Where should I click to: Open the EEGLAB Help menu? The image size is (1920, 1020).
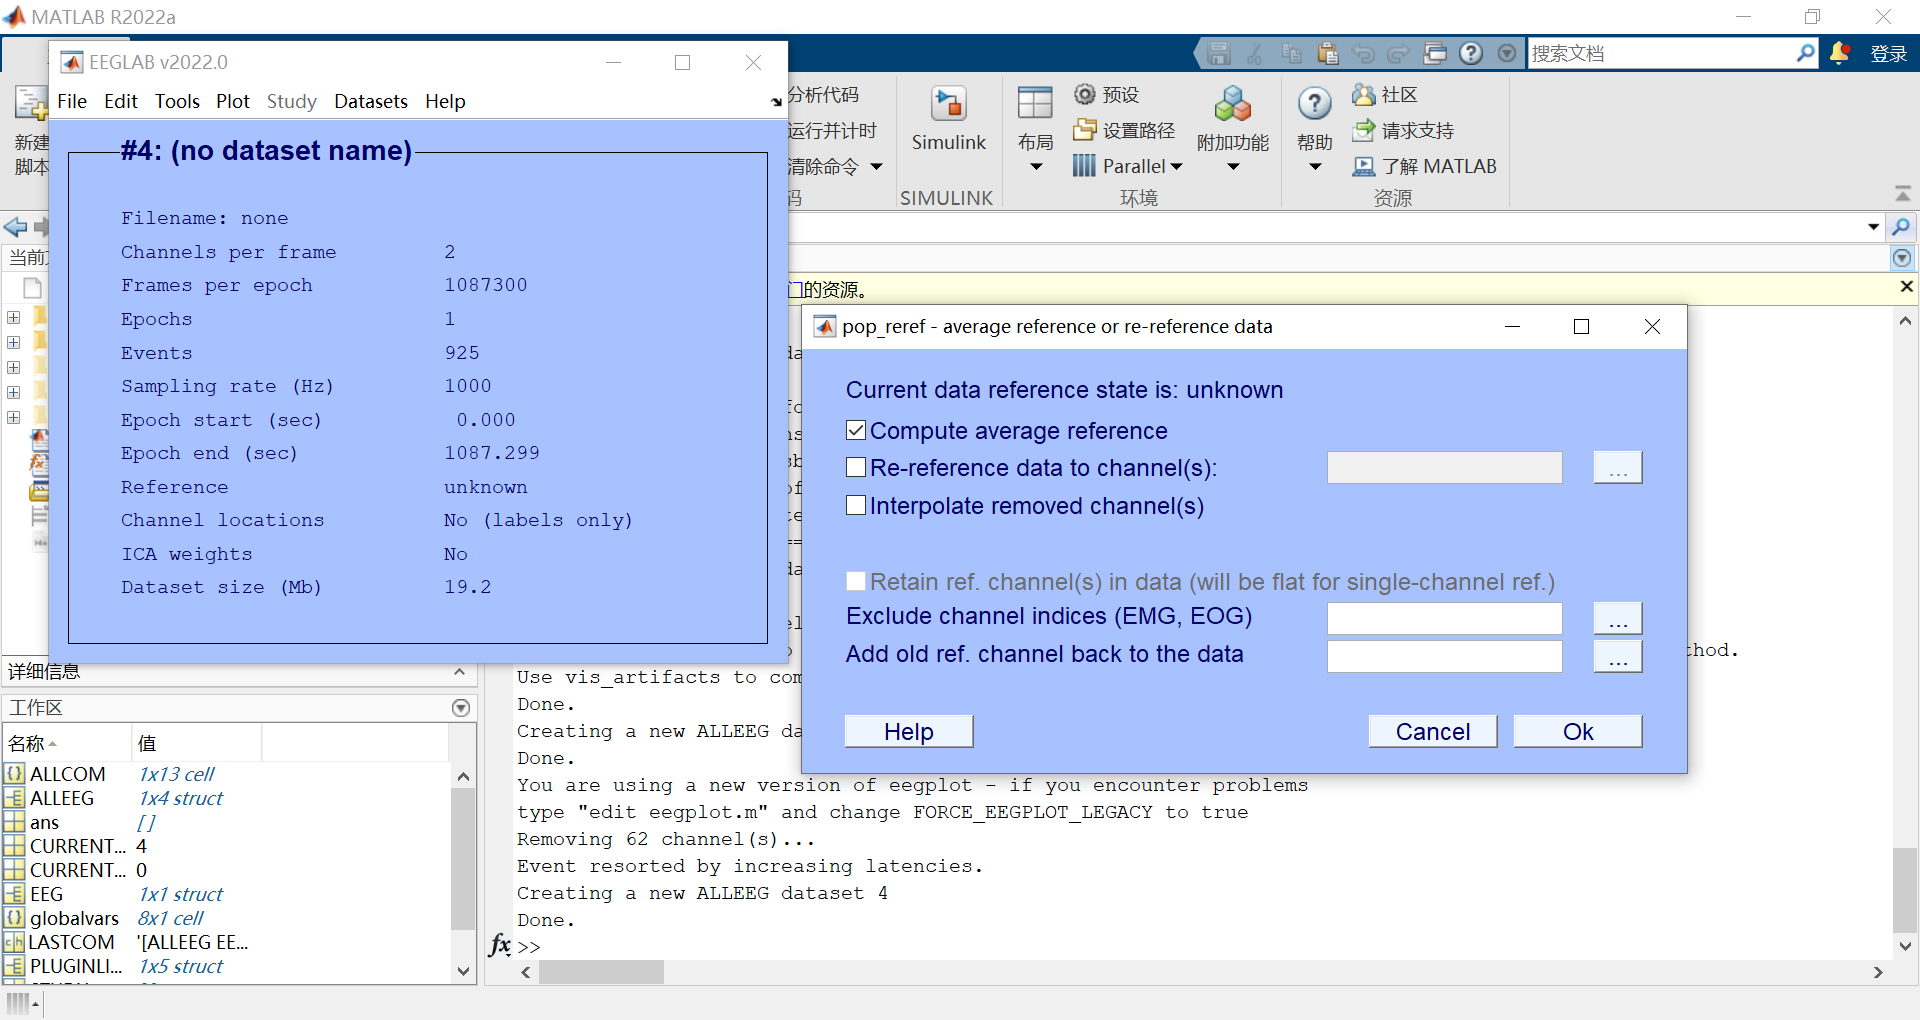[445, 101]
